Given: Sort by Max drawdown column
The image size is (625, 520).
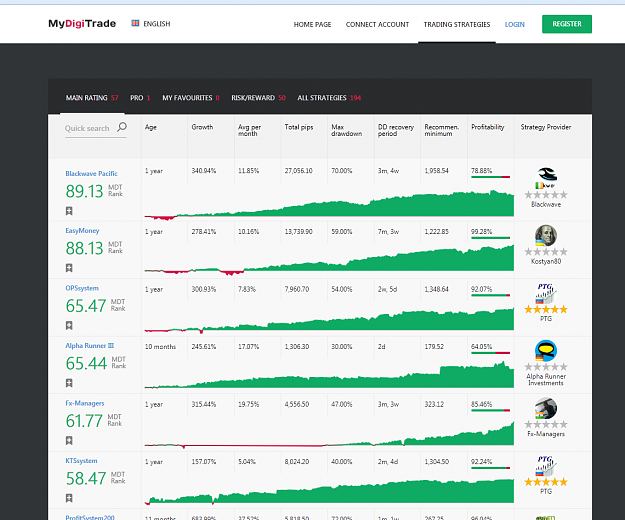Looking at the screenshot, I should [x=346, y=130].
